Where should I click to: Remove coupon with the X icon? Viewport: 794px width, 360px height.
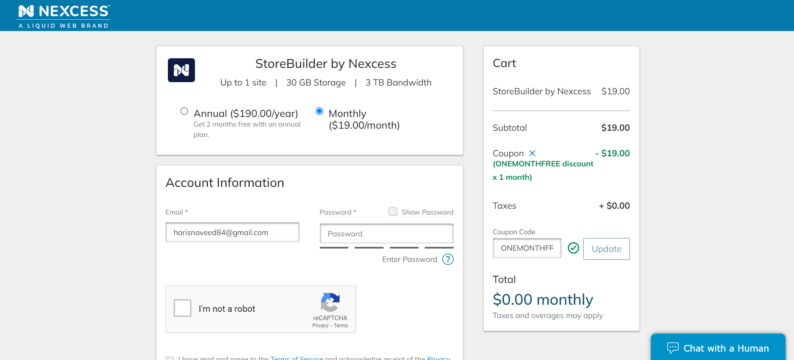532,153
